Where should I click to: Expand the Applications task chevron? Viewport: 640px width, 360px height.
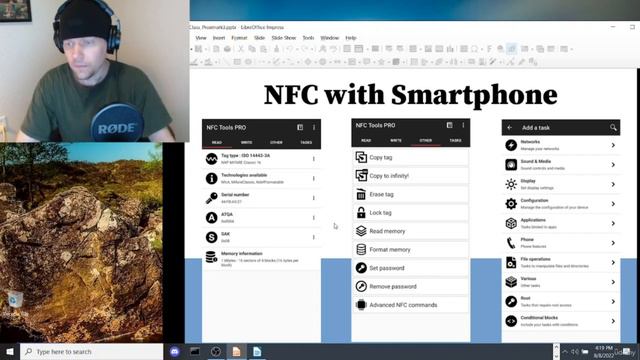coord(613,223)
